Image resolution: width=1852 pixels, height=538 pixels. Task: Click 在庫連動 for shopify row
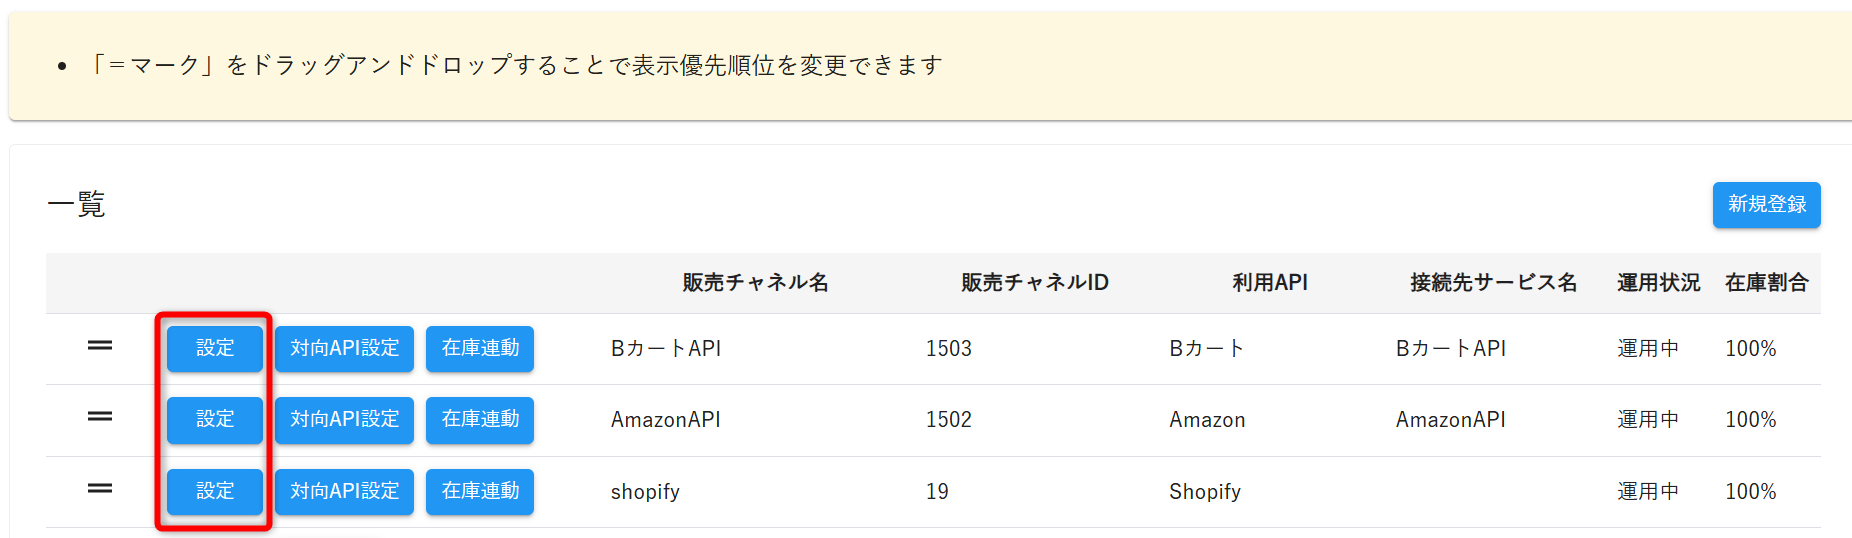pyautogui.click(x=480, y=492)
